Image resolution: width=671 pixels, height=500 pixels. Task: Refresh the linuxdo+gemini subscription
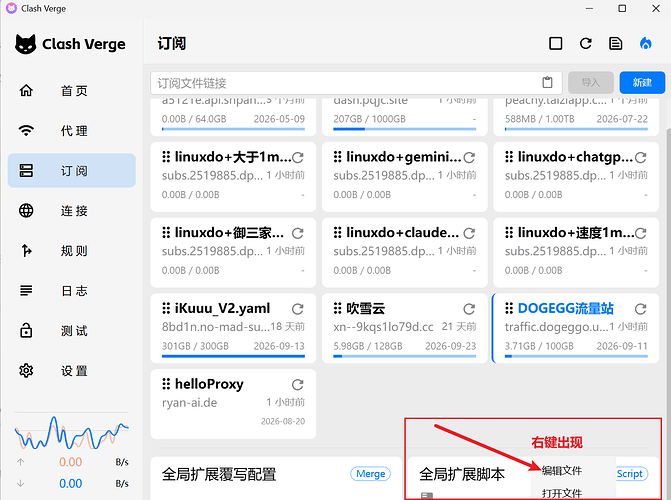(x=469, y=158)
